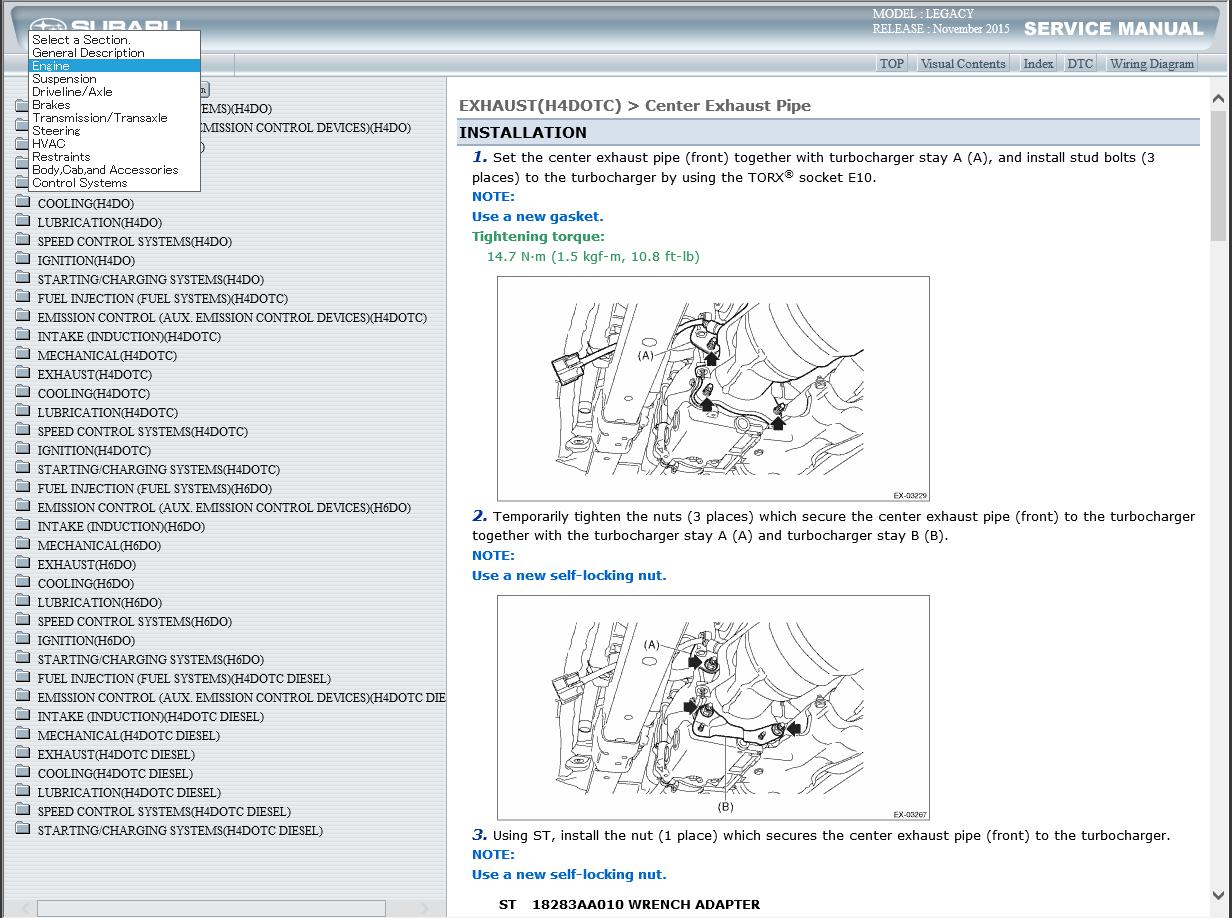Image resolution: width=1232 pixels, height=918 pixels.
Task: Choose Brakes in section dropdown
Action: [x=115, y=105]
